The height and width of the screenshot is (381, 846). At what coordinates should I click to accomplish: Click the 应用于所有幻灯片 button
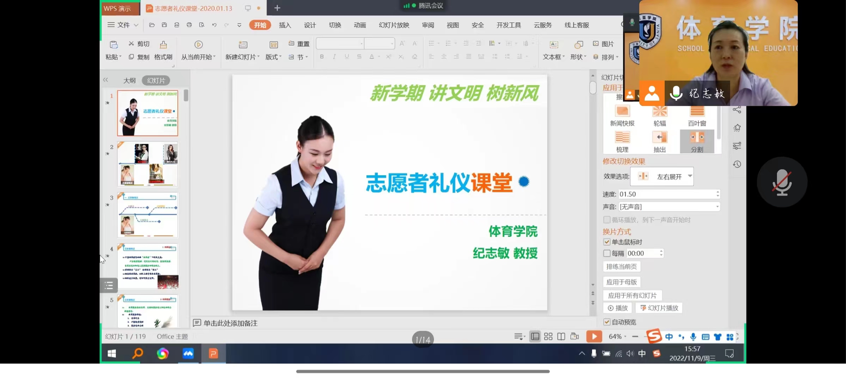tap(632, 296)
